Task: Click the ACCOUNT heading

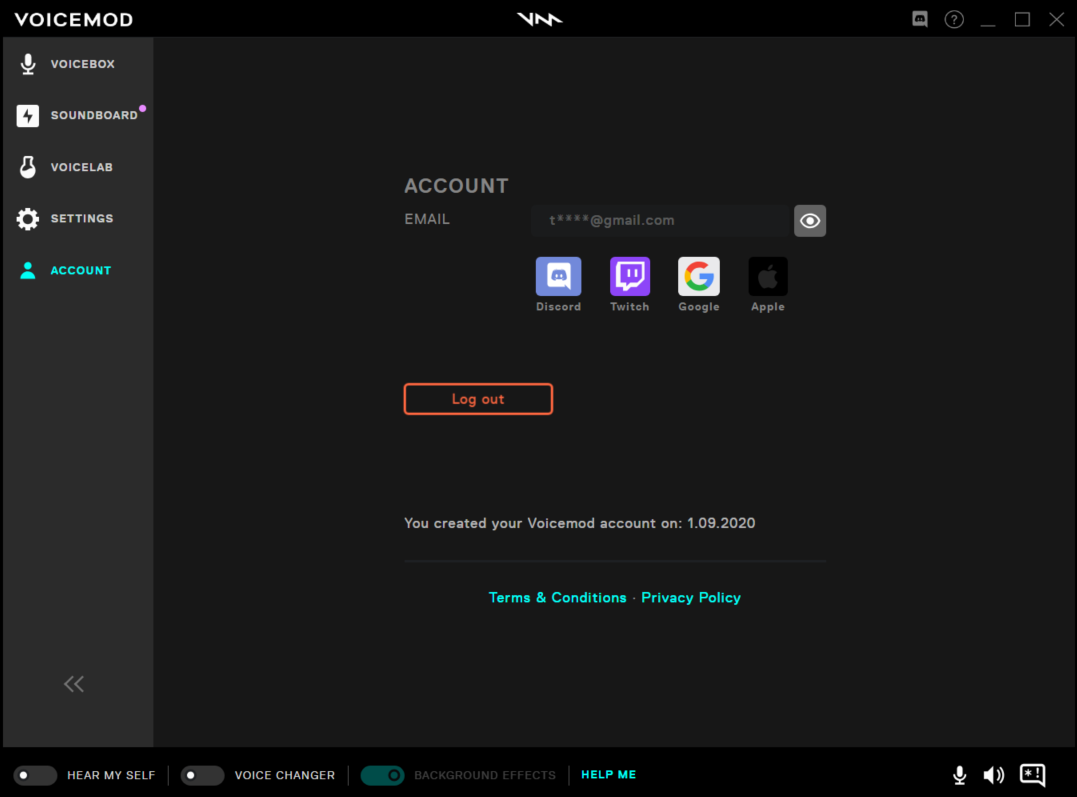Action: (x=456, y=186)
